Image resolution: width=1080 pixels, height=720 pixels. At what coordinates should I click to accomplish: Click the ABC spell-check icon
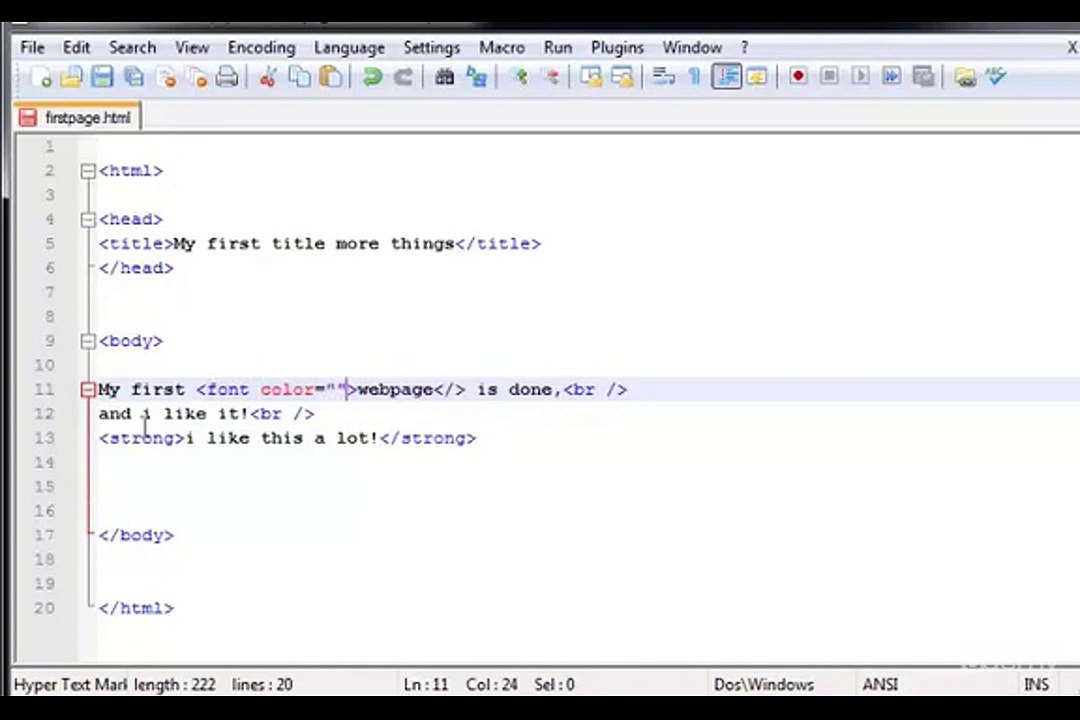[x=996, y=76]
